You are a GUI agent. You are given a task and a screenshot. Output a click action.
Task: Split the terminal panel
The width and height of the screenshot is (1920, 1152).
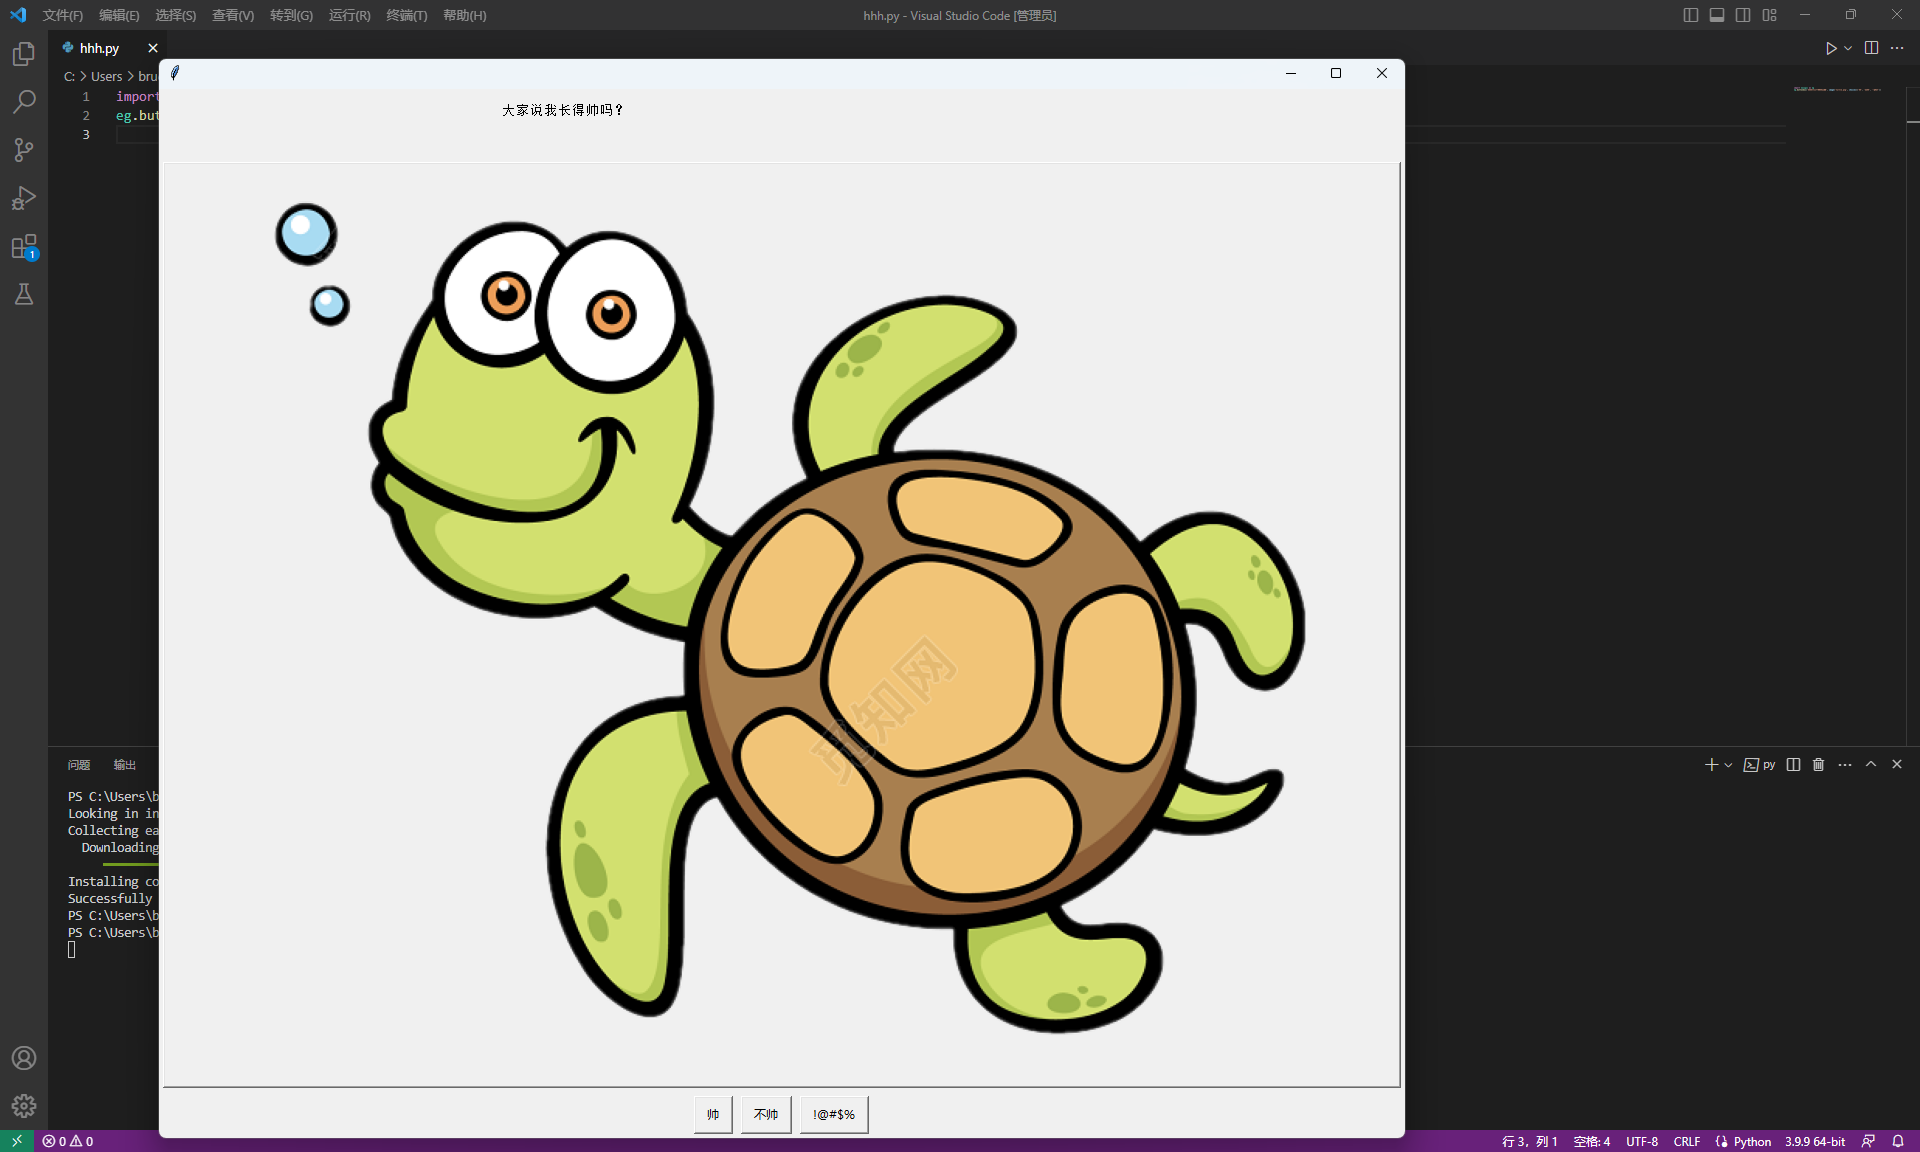point(1793,765)
